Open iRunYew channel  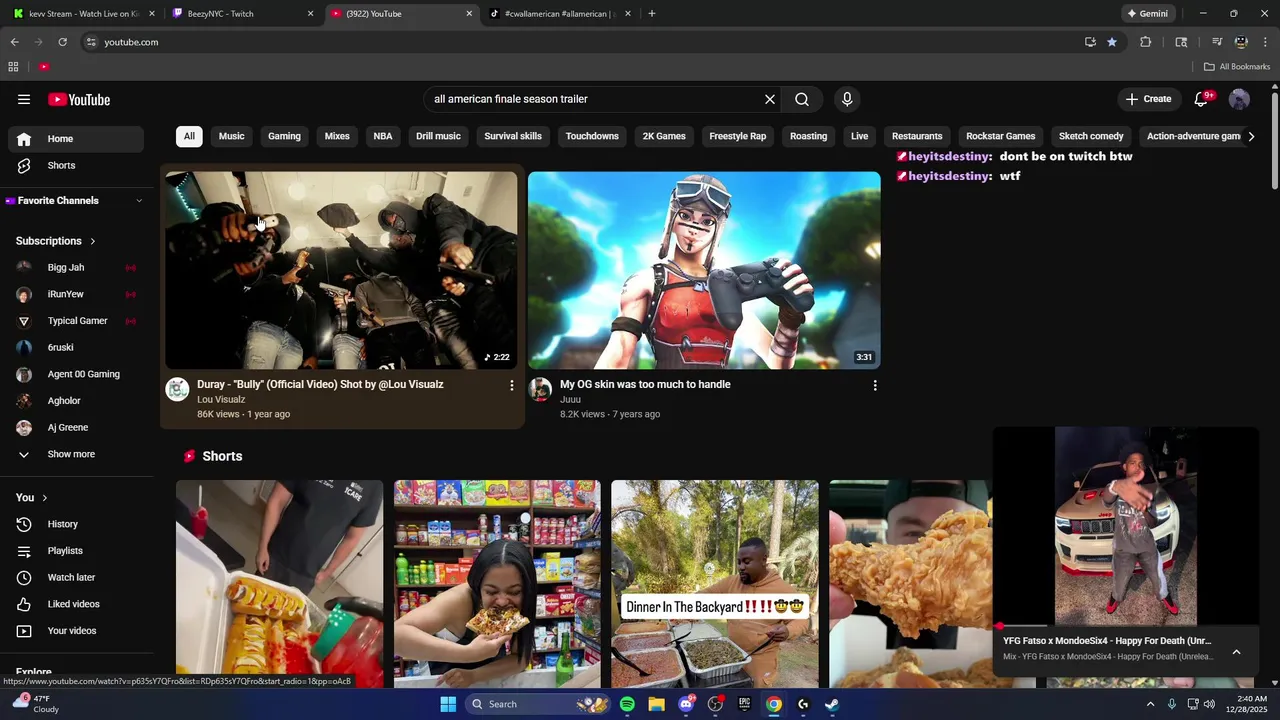[75, 294]
